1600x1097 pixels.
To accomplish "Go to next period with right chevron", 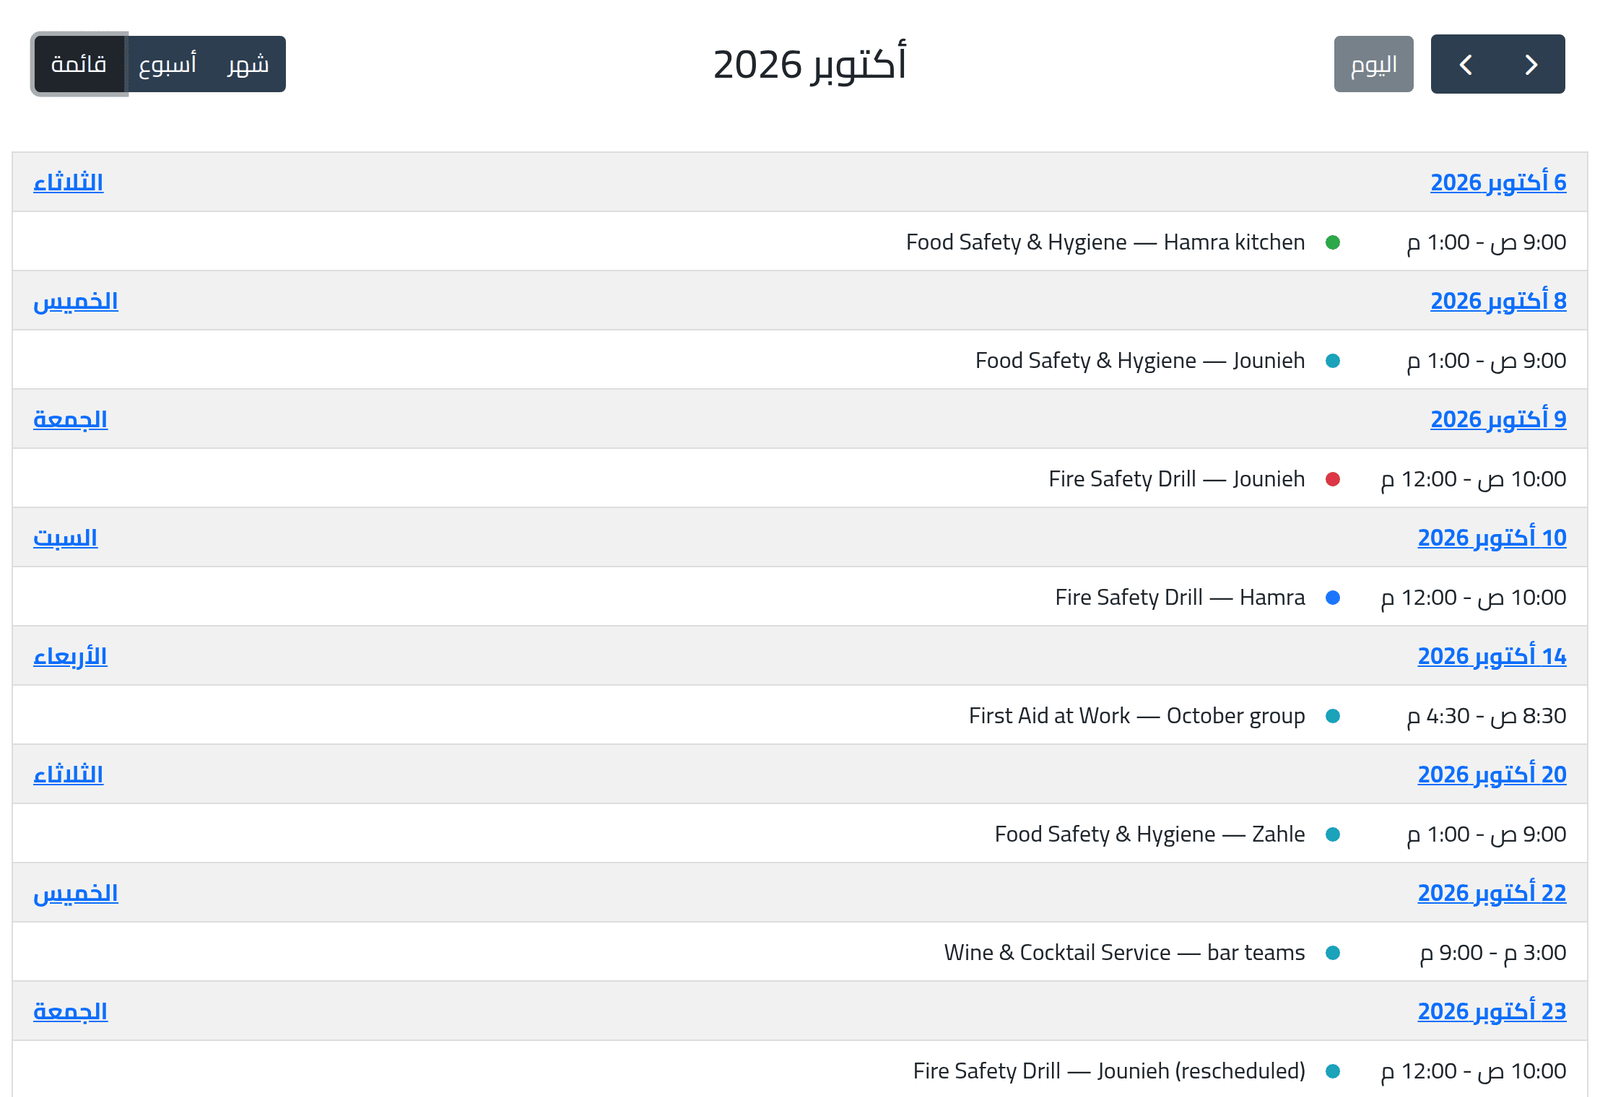I will click(1531, 64).
